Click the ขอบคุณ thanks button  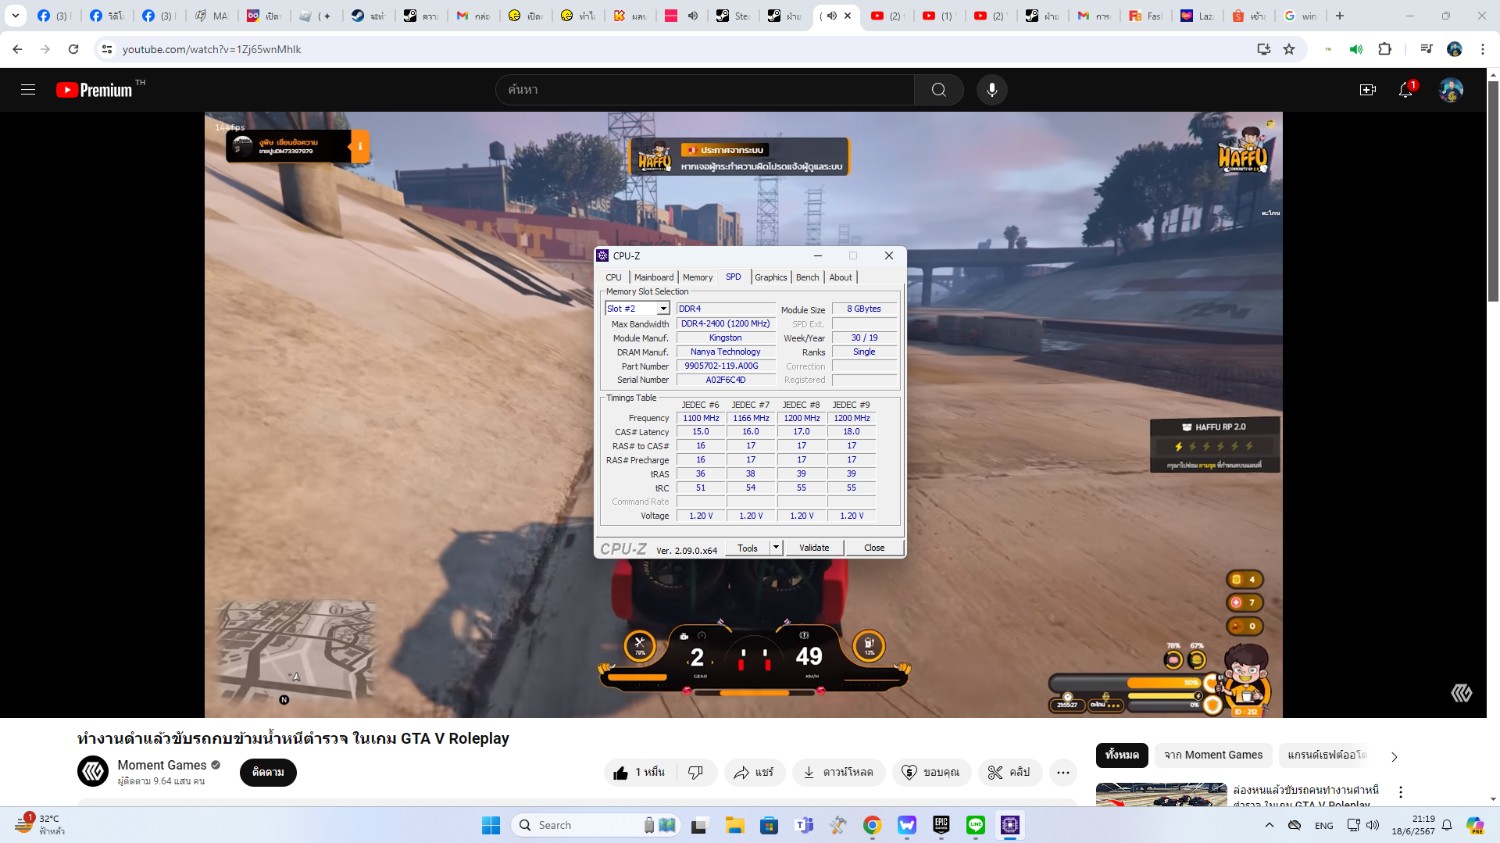931,772
